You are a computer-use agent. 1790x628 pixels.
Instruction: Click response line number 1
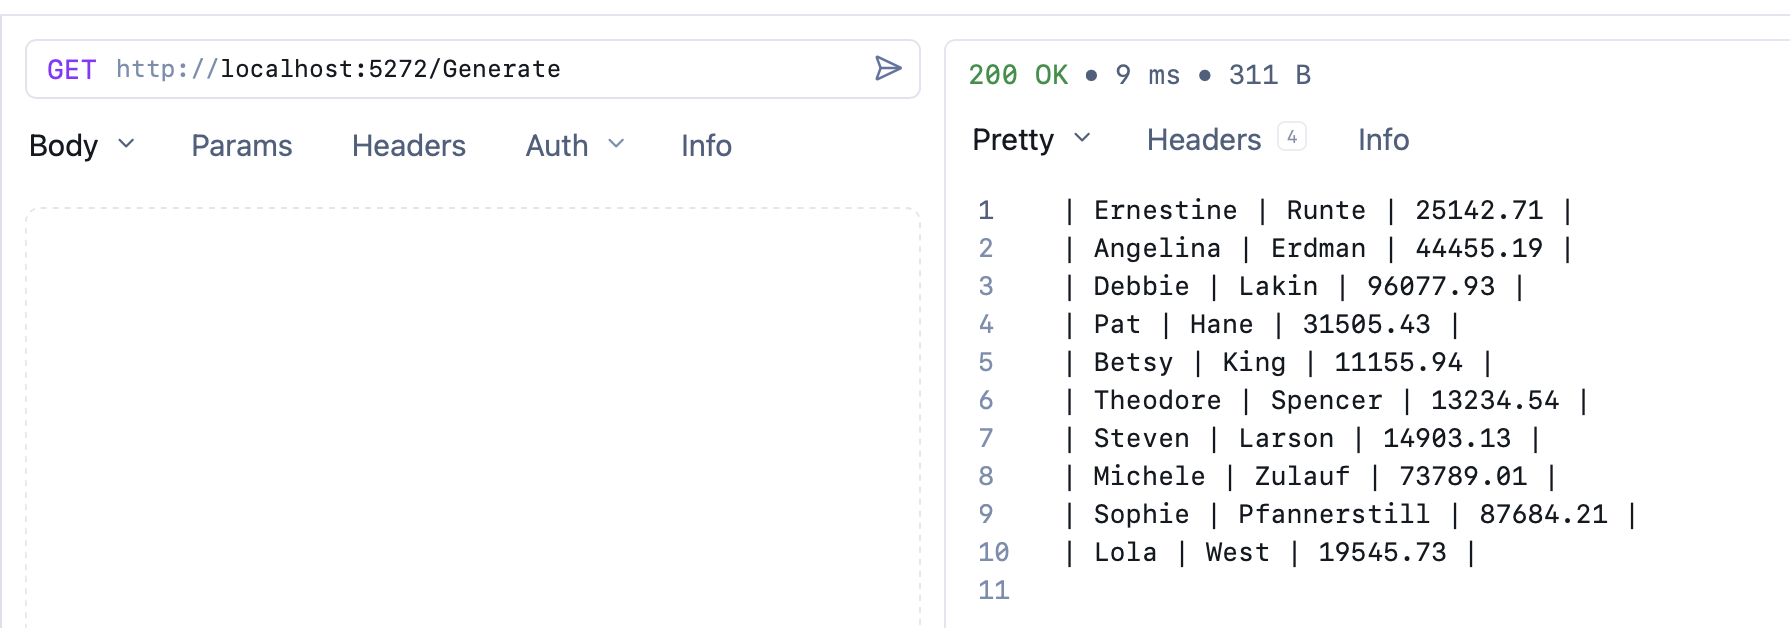pyautogui.click(x=986, y=210)
